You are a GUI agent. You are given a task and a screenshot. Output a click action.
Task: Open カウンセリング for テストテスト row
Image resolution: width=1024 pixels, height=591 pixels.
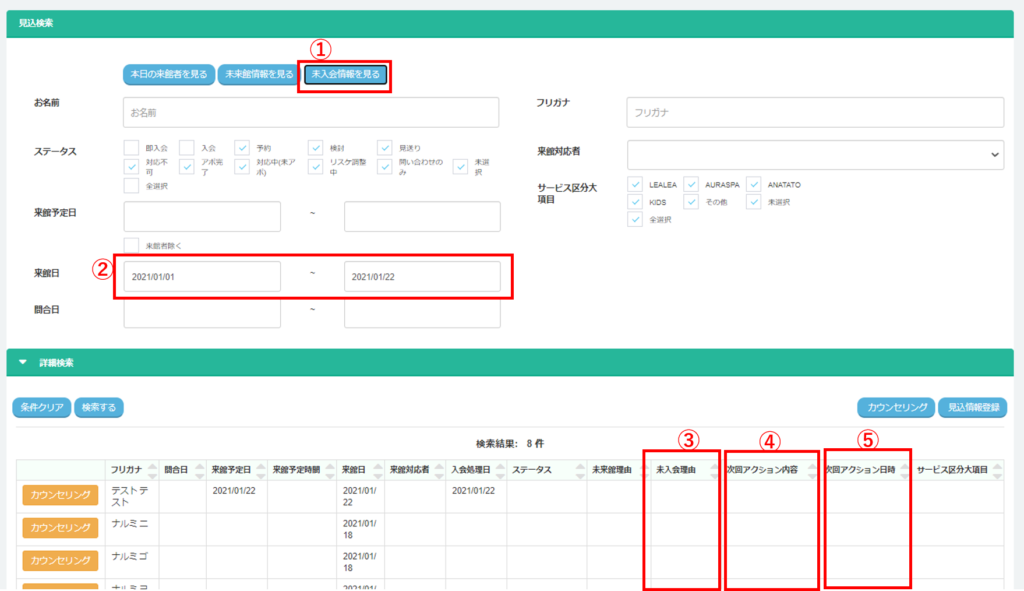coord(59,495)
